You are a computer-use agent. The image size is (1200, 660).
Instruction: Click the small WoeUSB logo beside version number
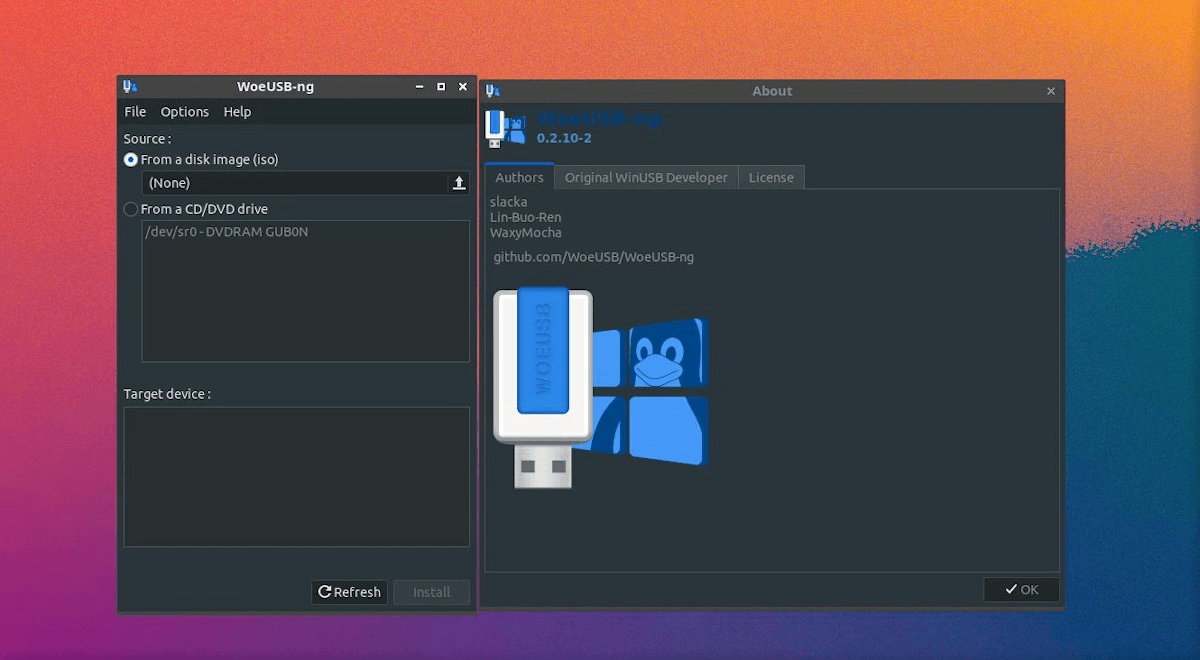tap(505, 129)
